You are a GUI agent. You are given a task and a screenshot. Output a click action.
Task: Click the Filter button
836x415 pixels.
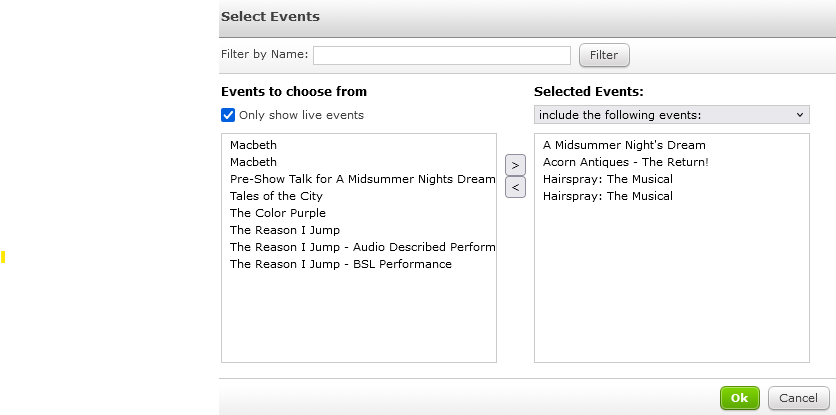tap(604, 55)
